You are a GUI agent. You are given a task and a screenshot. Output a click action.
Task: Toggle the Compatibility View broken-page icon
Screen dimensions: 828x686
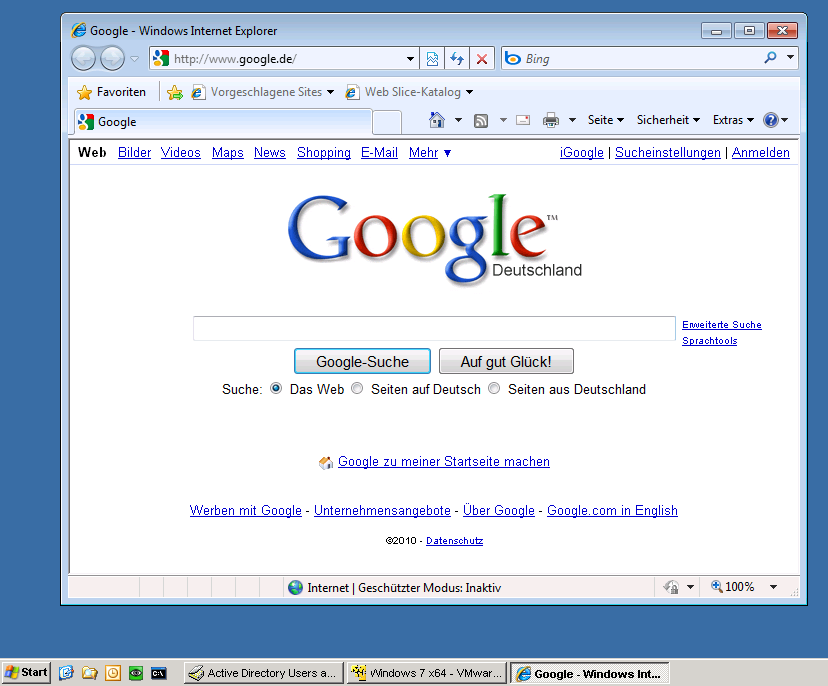[x=432, y=59]
